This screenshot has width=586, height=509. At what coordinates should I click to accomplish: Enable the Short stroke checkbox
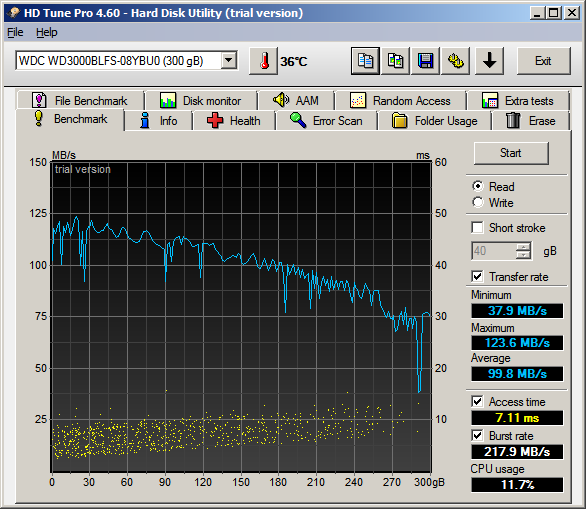click(477, 228)
